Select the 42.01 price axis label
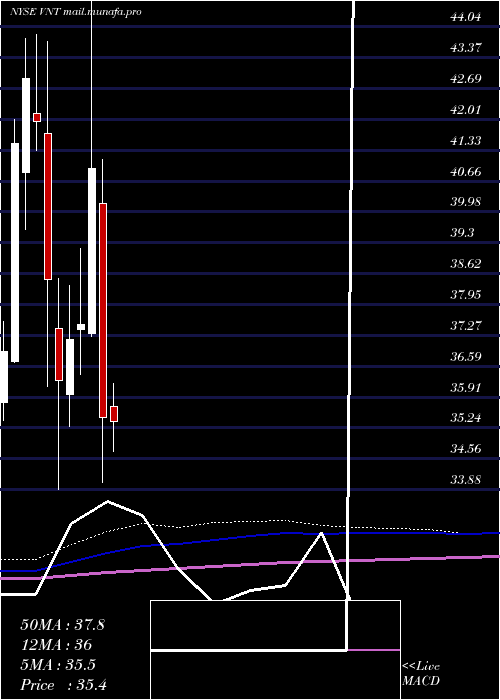Viewport: 500px width, 700px height. pyautogui.click(x=466, y=110)
